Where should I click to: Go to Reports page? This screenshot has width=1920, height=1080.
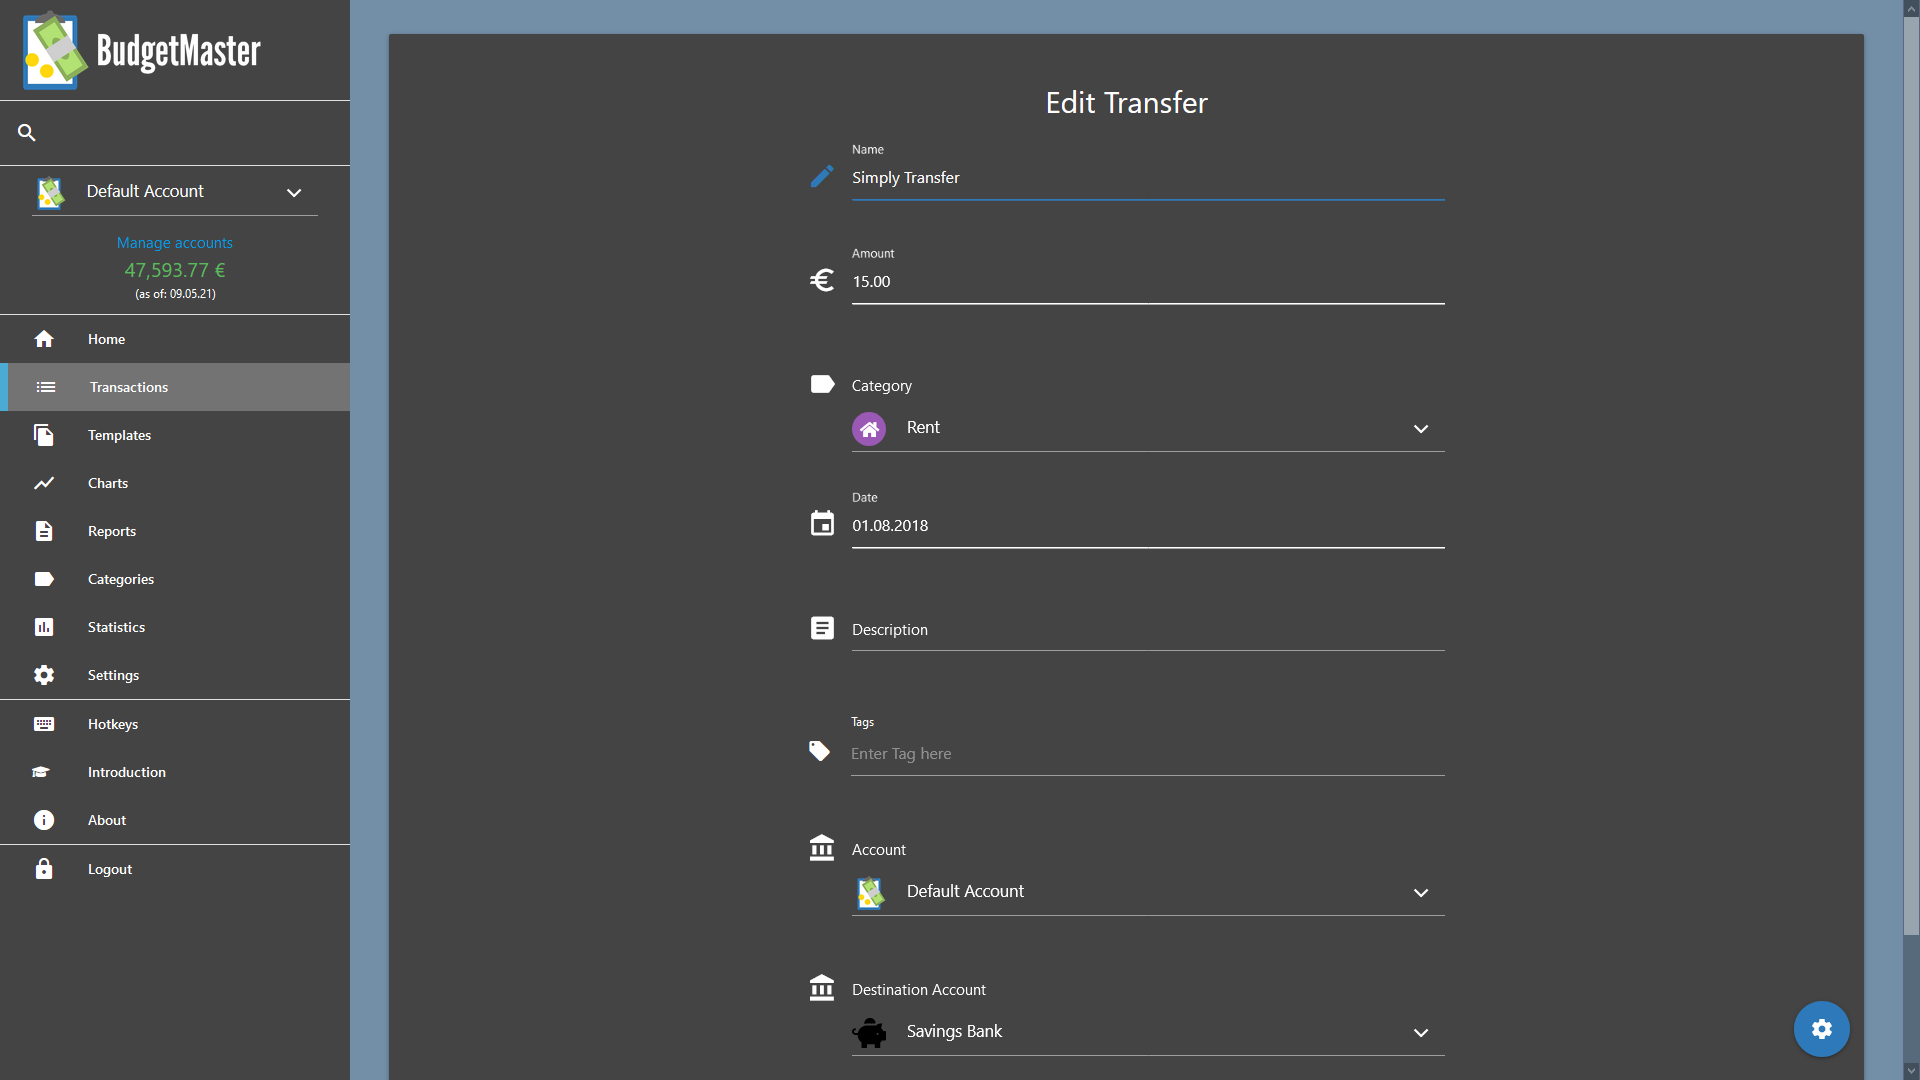click(175, 531)
